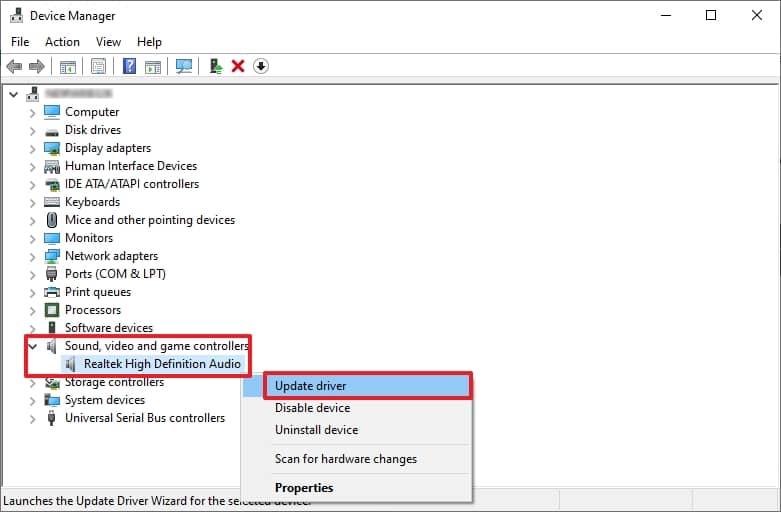This screenshot has height=512, width=781.
Task: Select IDE ATA/ATAPI controllers row text
Action: [132, 184]
